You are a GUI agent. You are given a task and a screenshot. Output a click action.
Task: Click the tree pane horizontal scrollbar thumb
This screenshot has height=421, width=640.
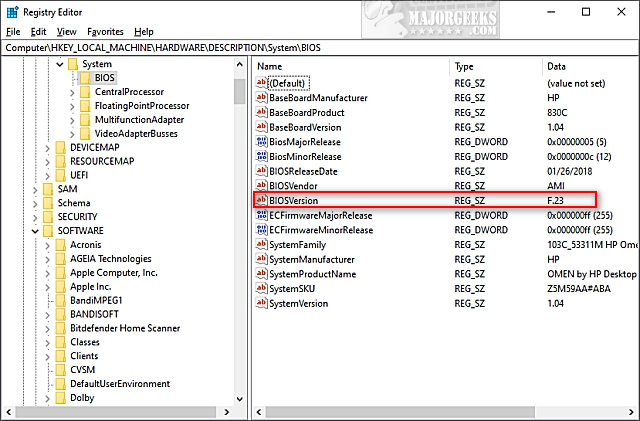pyautogui.click(x=116, y=412)
